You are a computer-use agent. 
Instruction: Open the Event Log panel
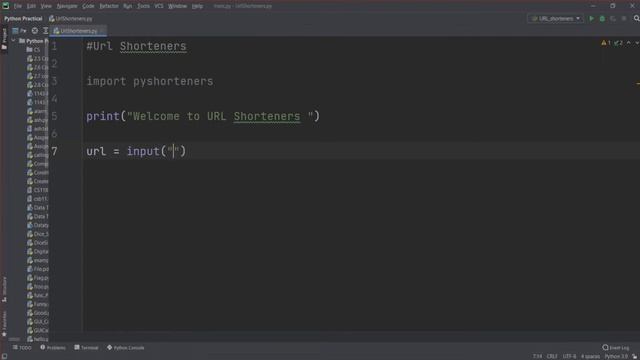click(616, 348)
